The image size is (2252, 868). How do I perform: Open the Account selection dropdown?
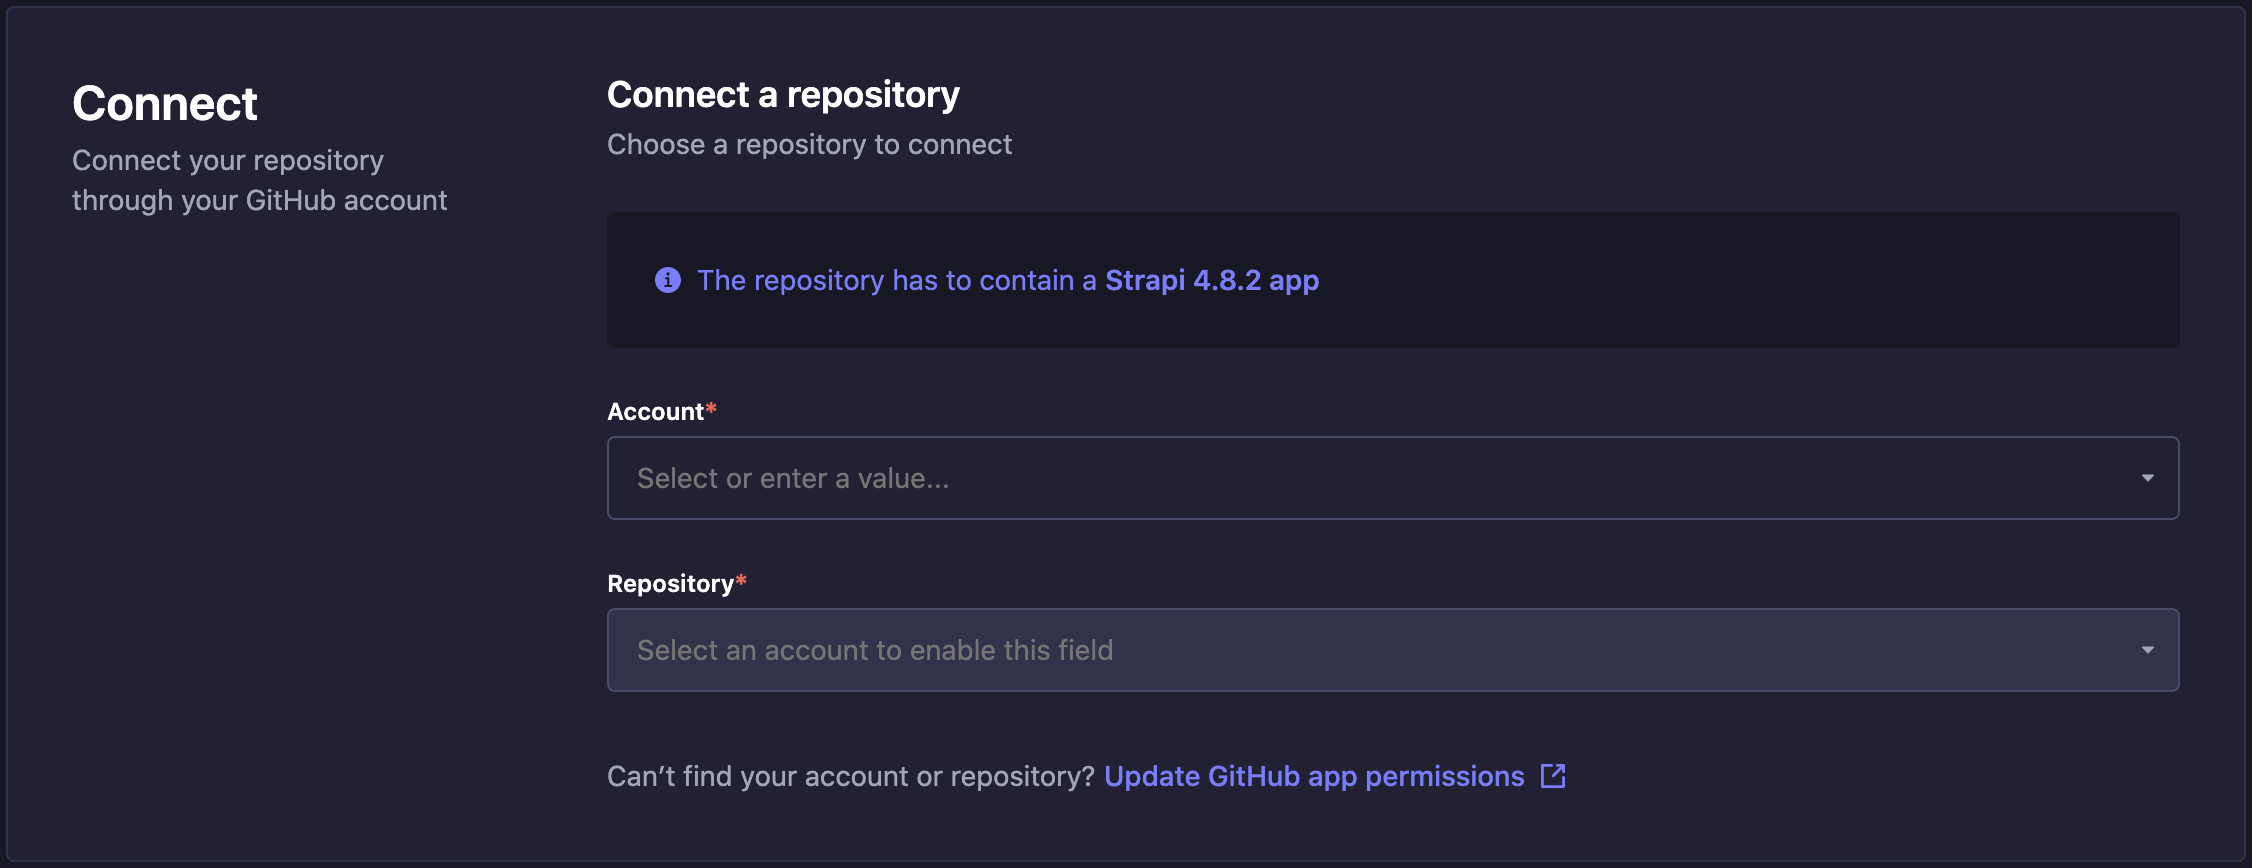pos(1392,478)
